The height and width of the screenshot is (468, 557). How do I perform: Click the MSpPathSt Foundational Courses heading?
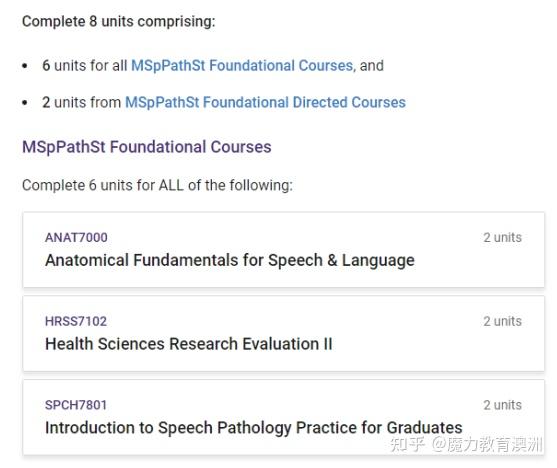pos(147,147)
